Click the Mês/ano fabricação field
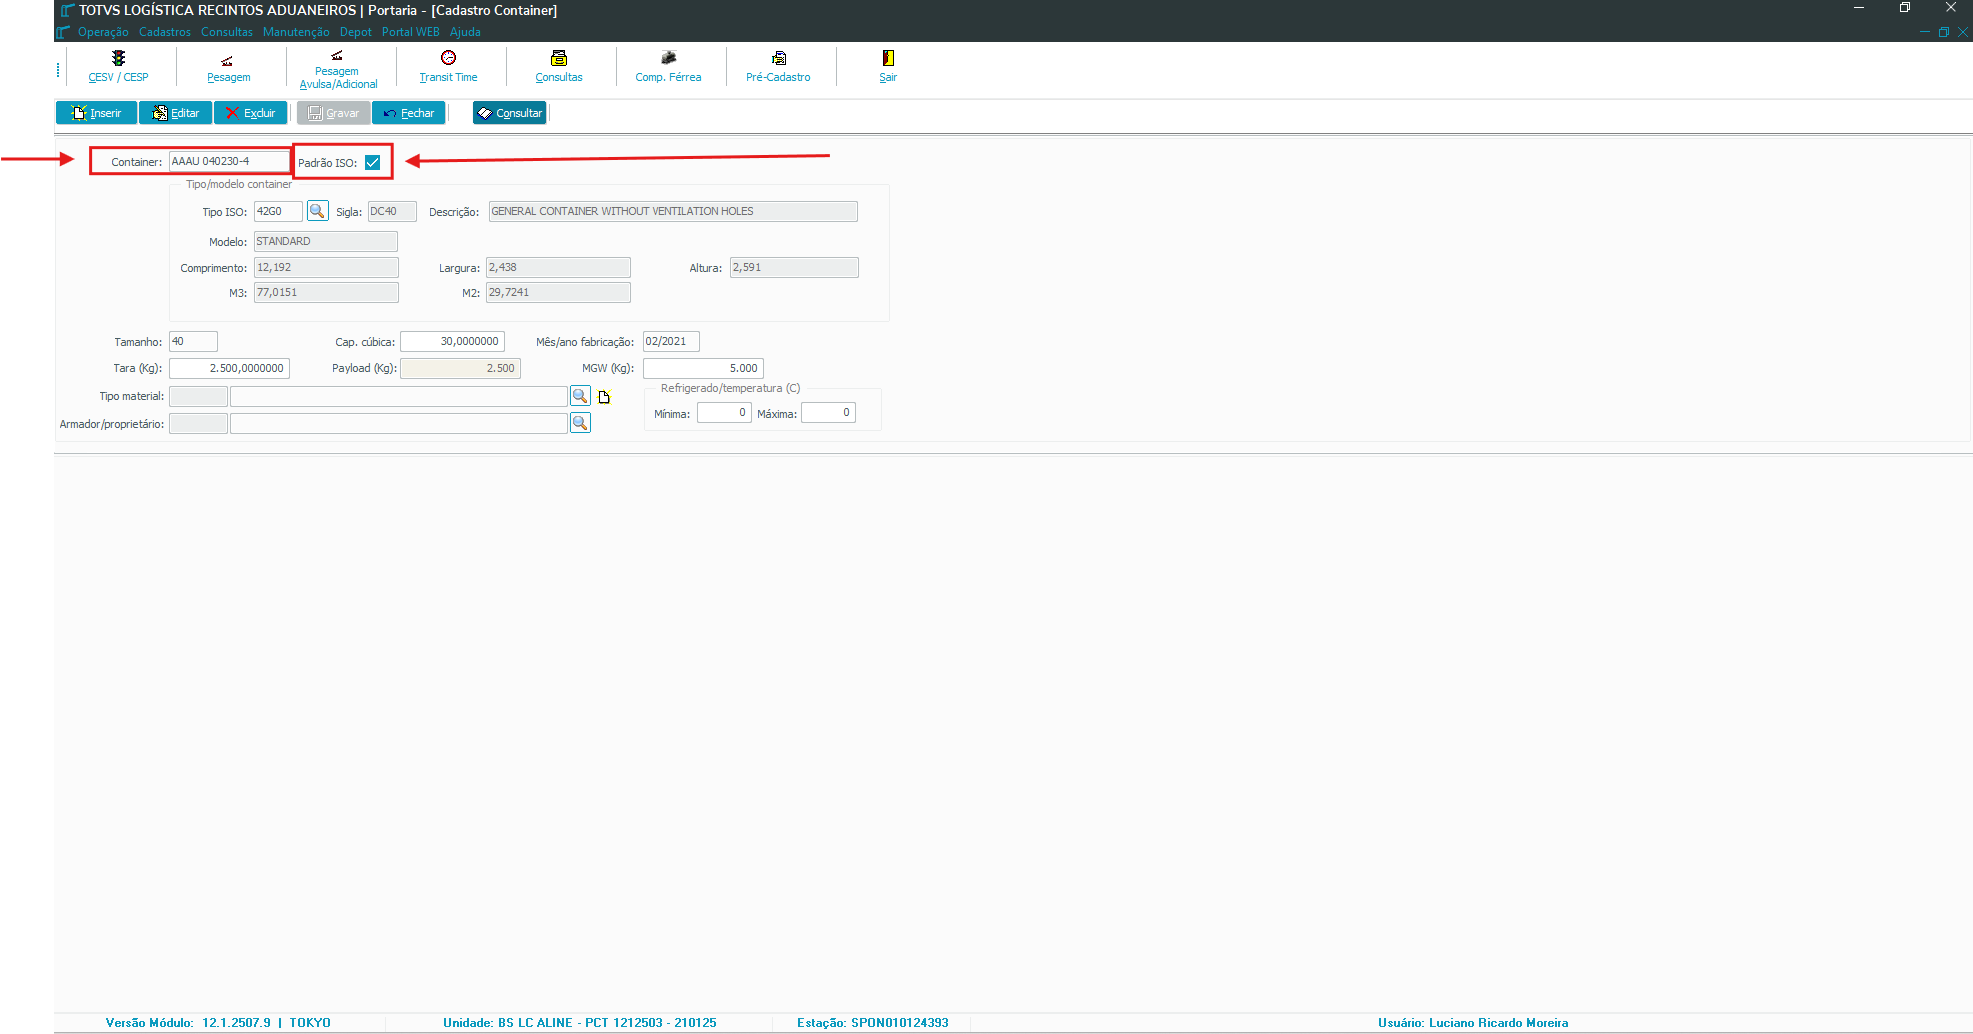This screenshot has width=1973, height=1034. [671, 341]
